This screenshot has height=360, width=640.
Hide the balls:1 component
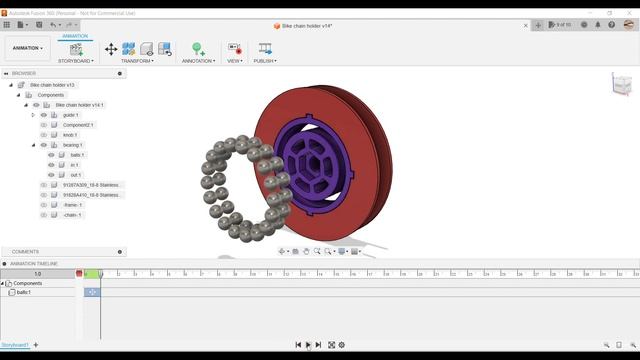tap(51, 155)
